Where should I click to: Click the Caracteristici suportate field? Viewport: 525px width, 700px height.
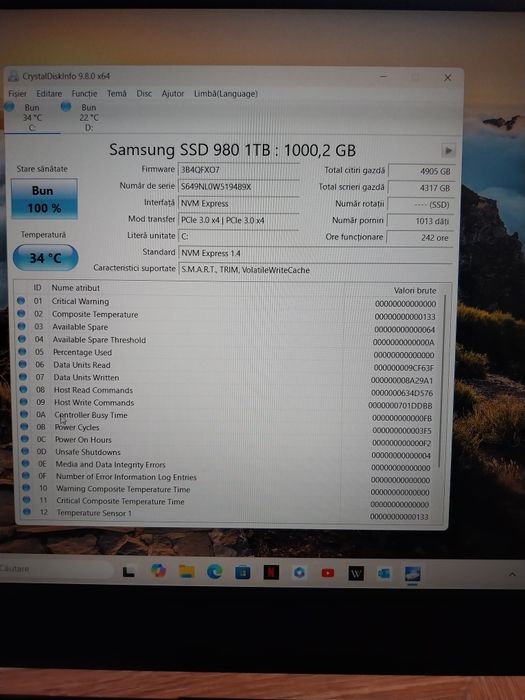[x=316, y=270]
